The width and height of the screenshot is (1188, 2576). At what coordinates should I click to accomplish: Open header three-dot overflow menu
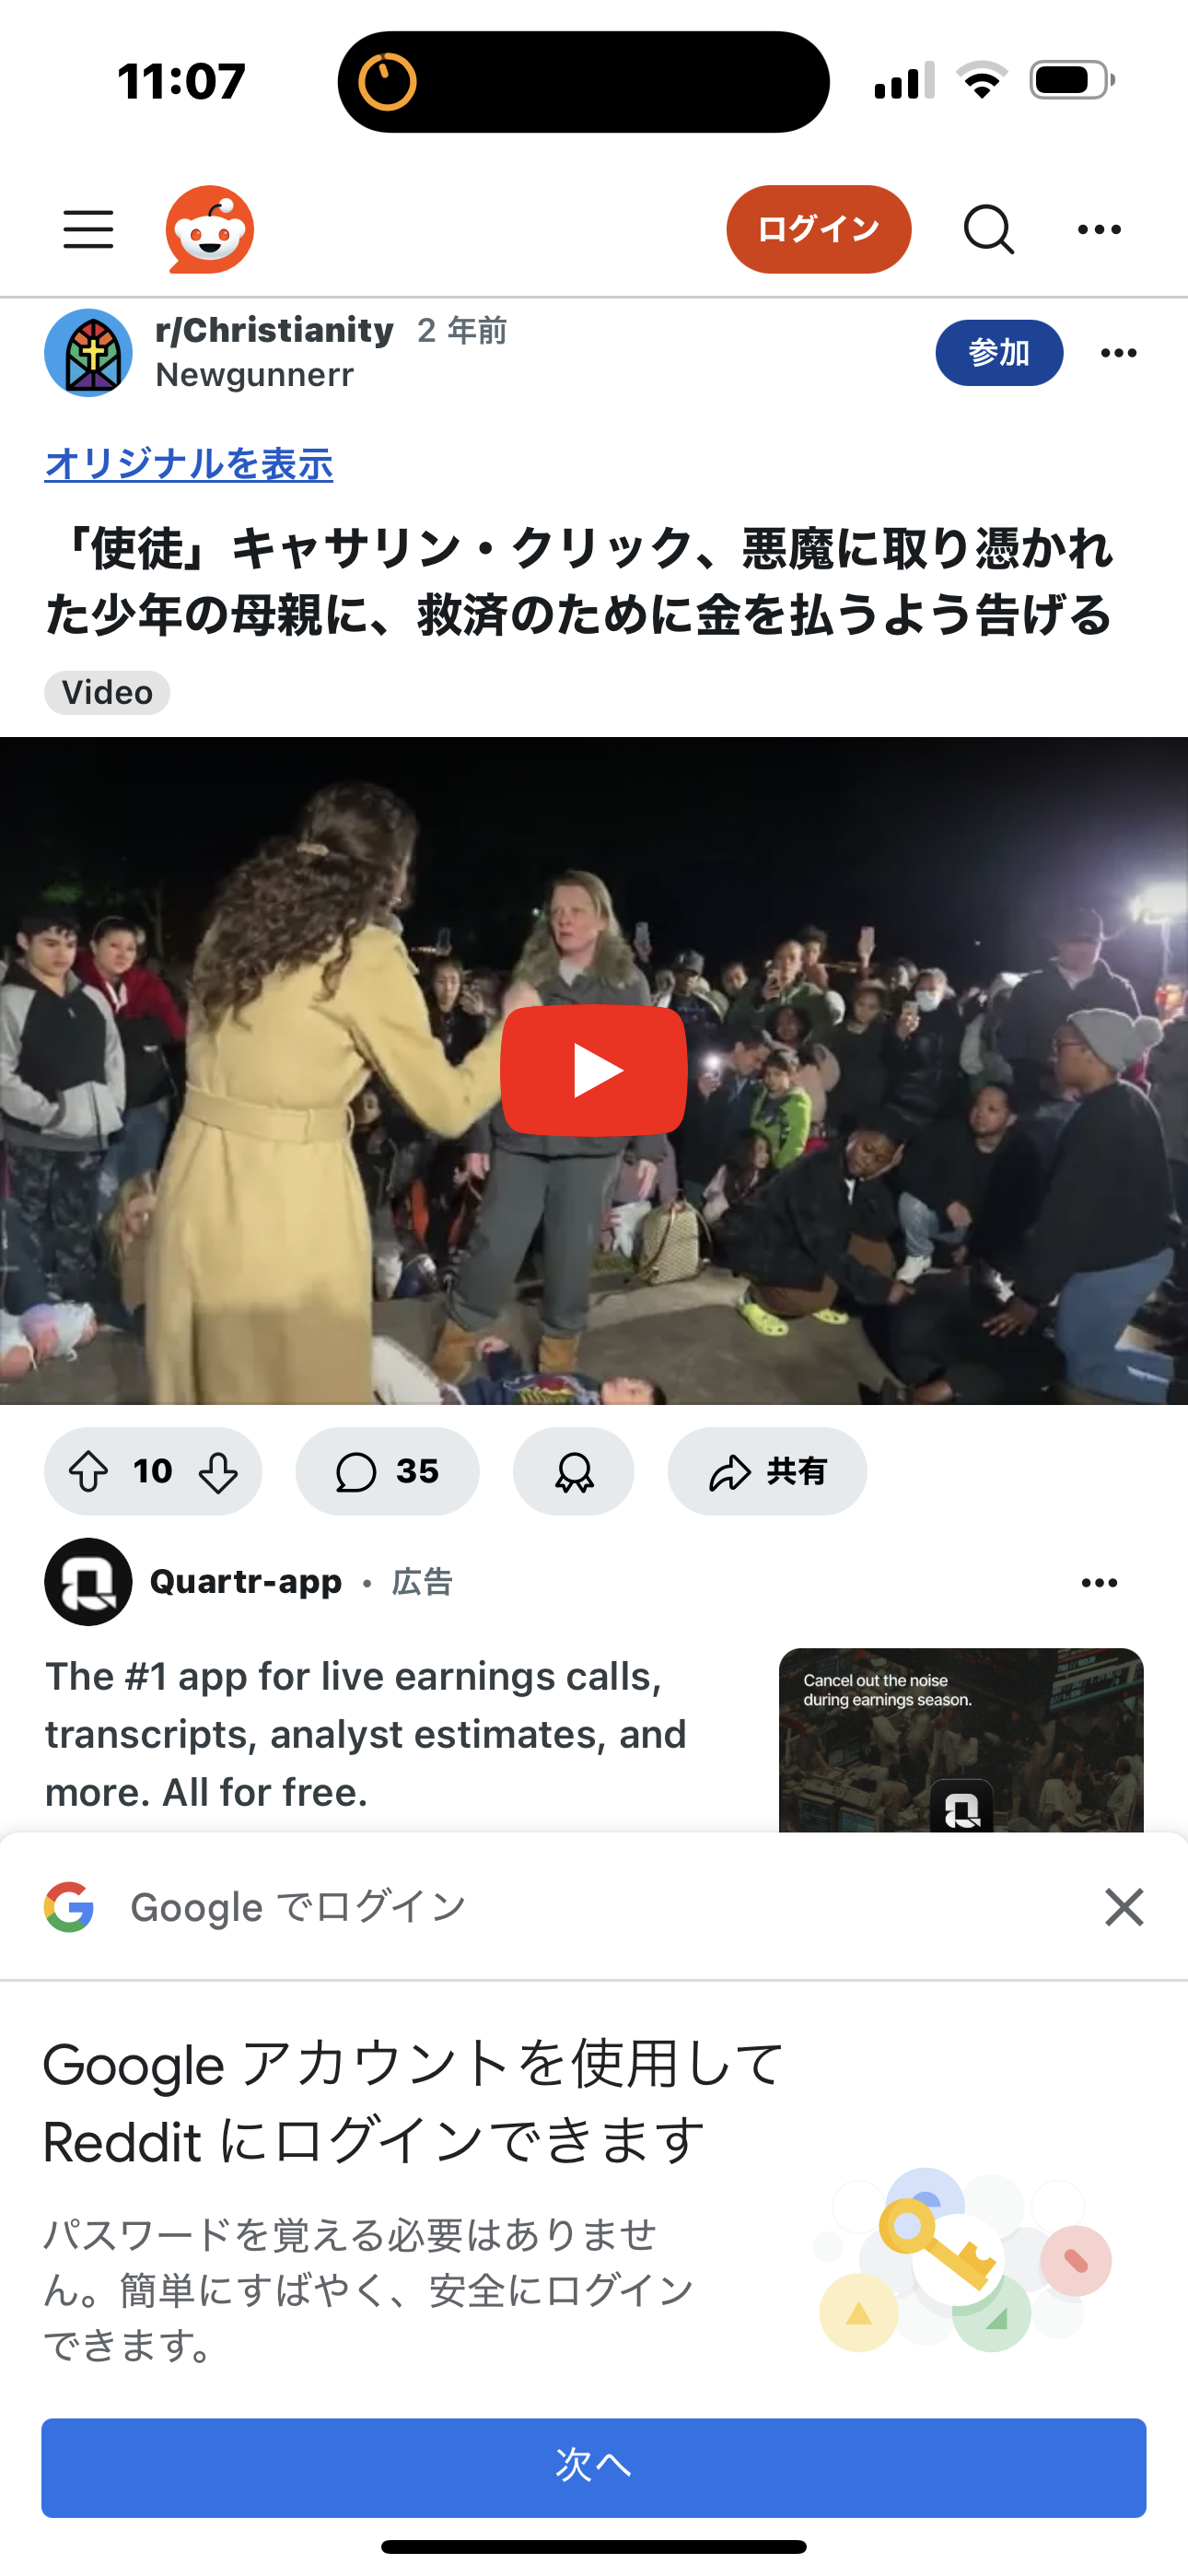1099,229
